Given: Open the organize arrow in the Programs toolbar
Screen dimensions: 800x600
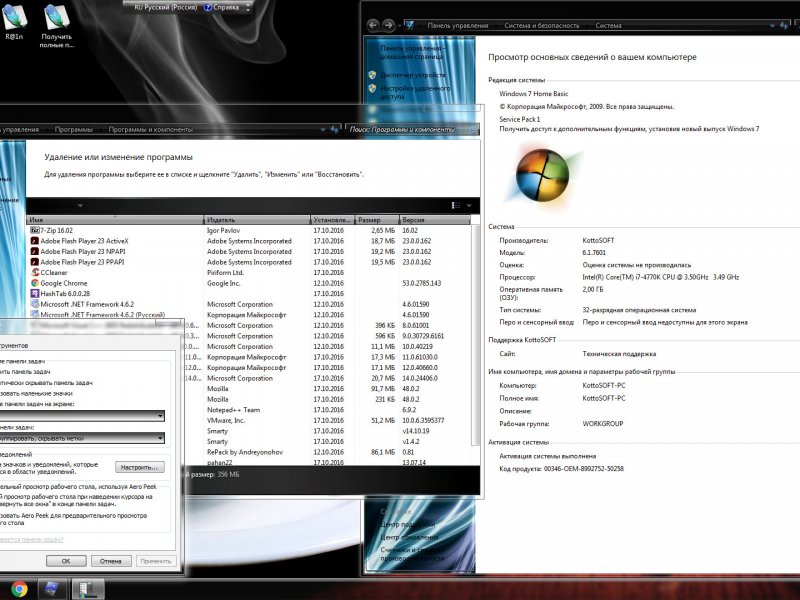Looking at the screenshot, I should pyautogui.click(x=80, y=206).
